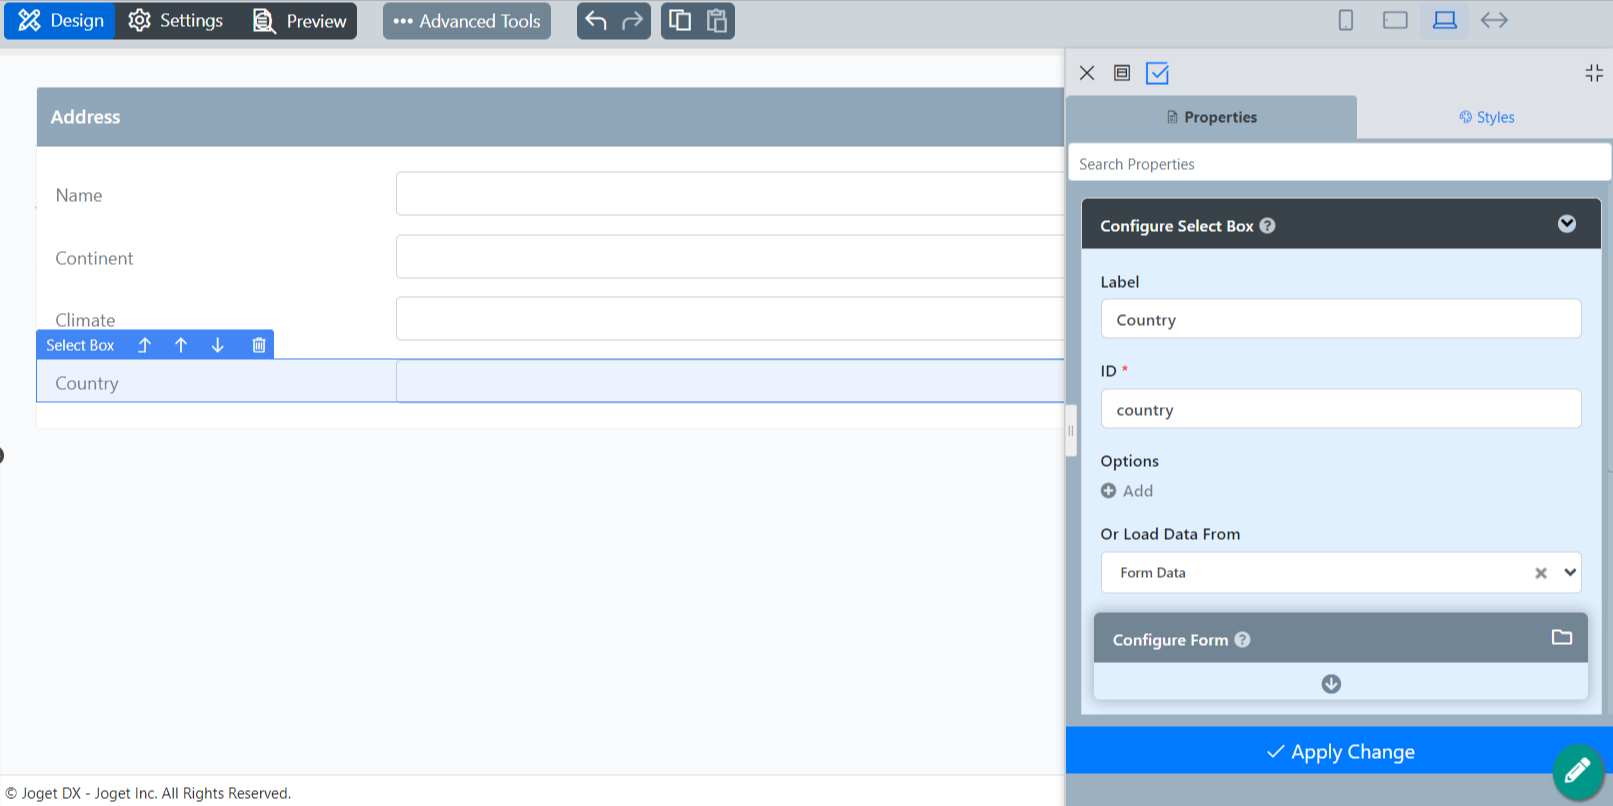
Task: Apply Change to save properties
Action: 1339,751
